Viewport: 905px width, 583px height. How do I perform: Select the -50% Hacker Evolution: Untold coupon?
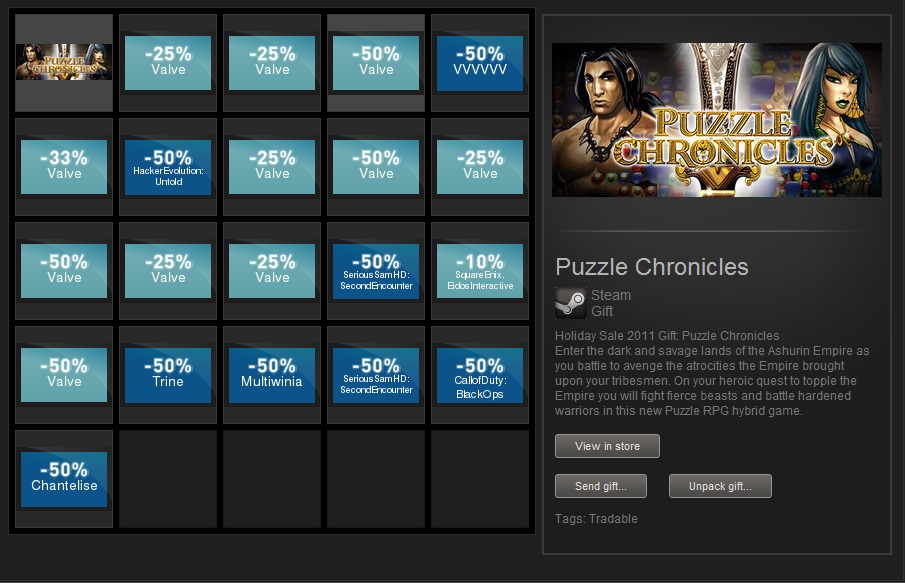click(x=168, y=166)
